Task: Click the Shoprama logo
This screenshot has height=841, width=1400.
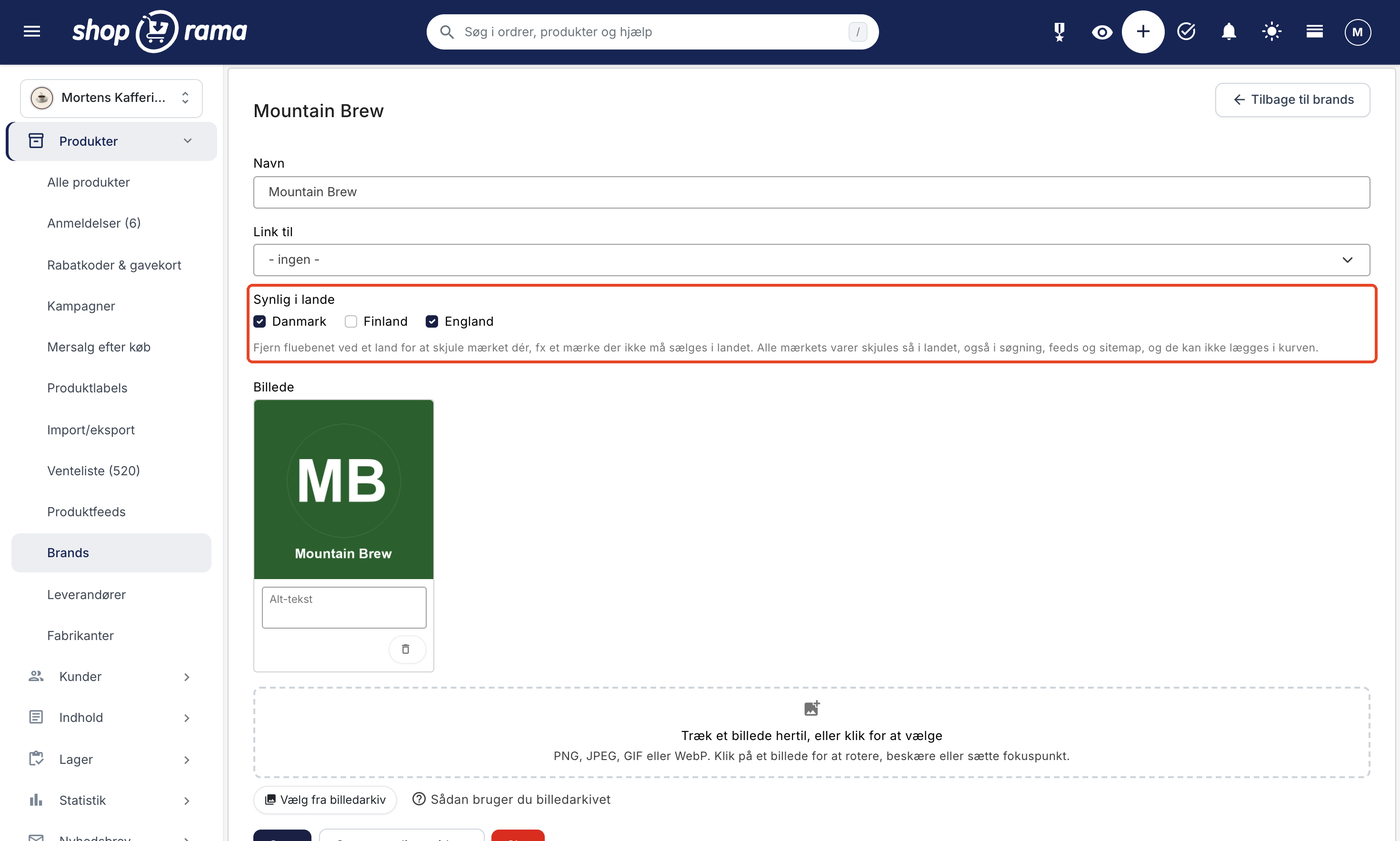Action: [x=160, y=32]
